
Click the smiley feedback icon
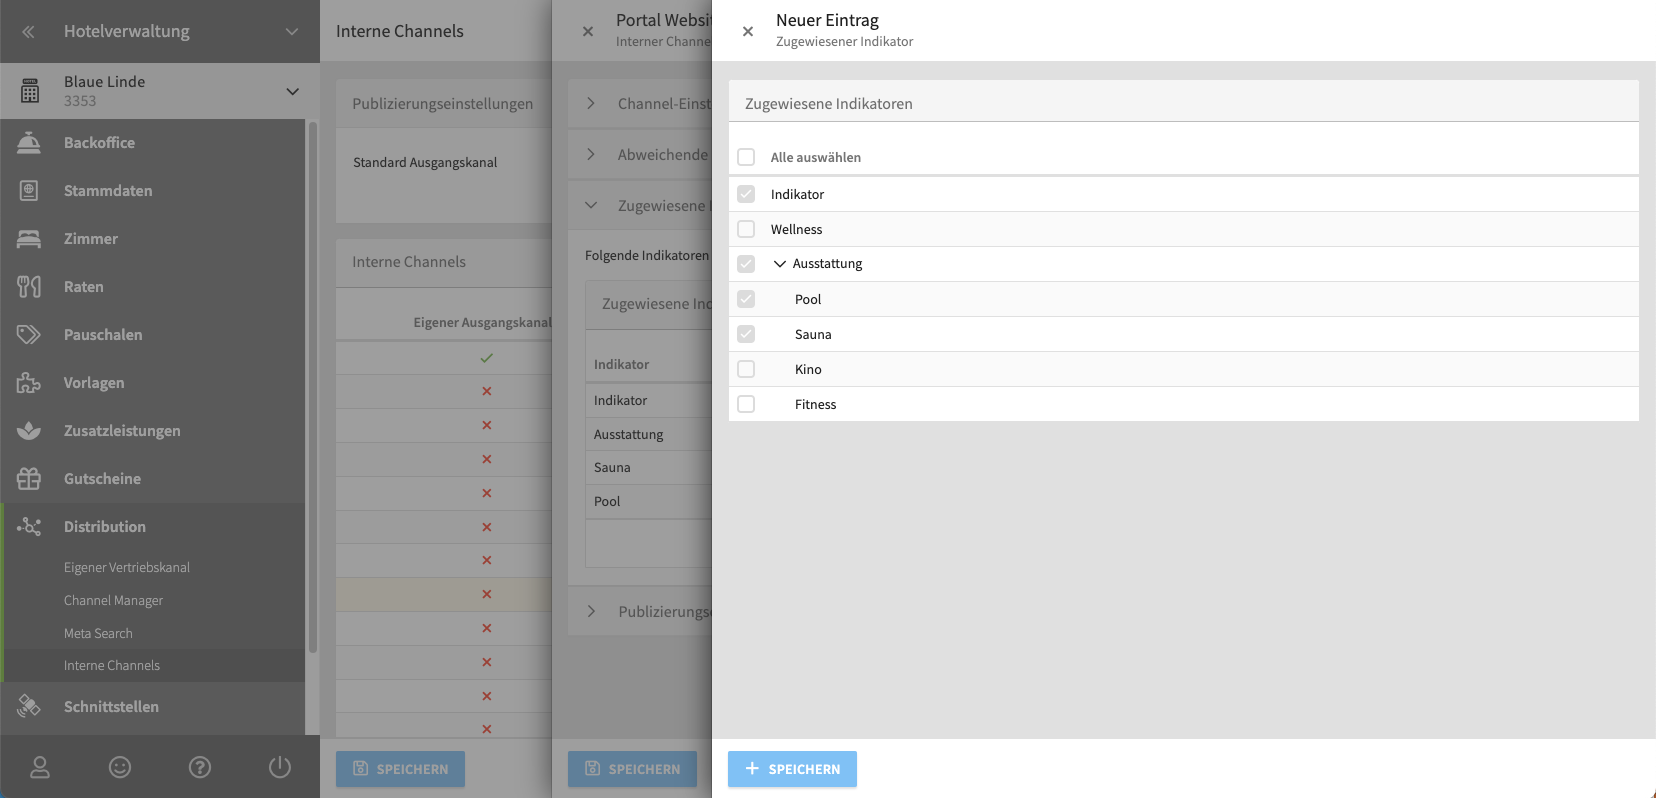click(x=120, y=767)
